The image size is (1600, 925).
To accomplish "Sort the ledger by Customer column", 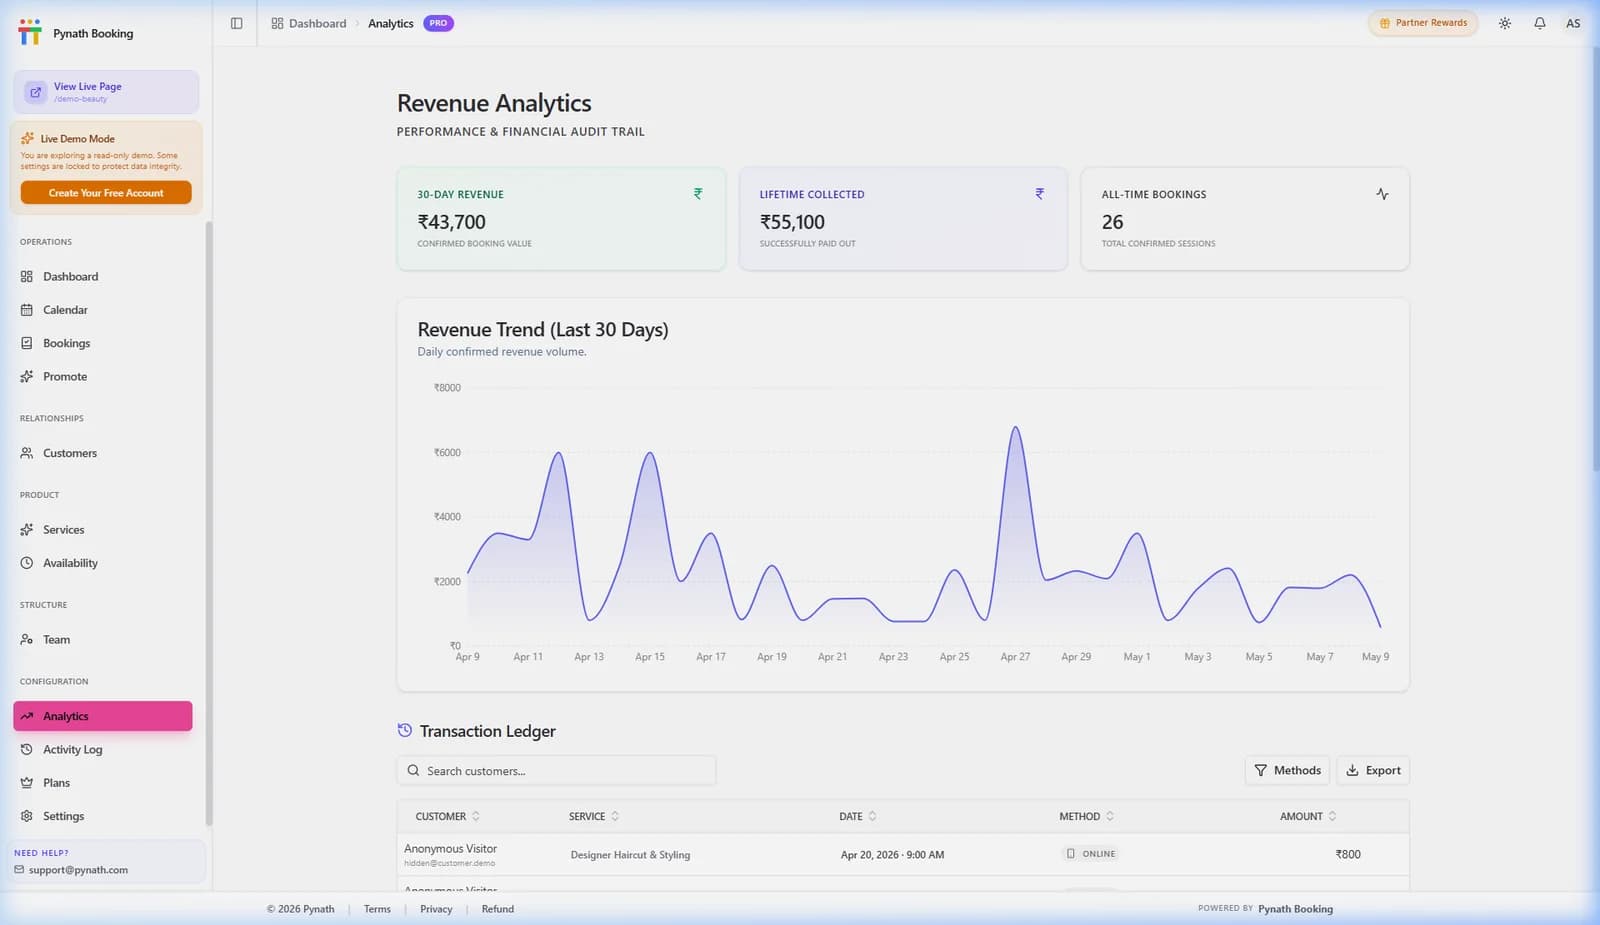I will pos(448,817).
